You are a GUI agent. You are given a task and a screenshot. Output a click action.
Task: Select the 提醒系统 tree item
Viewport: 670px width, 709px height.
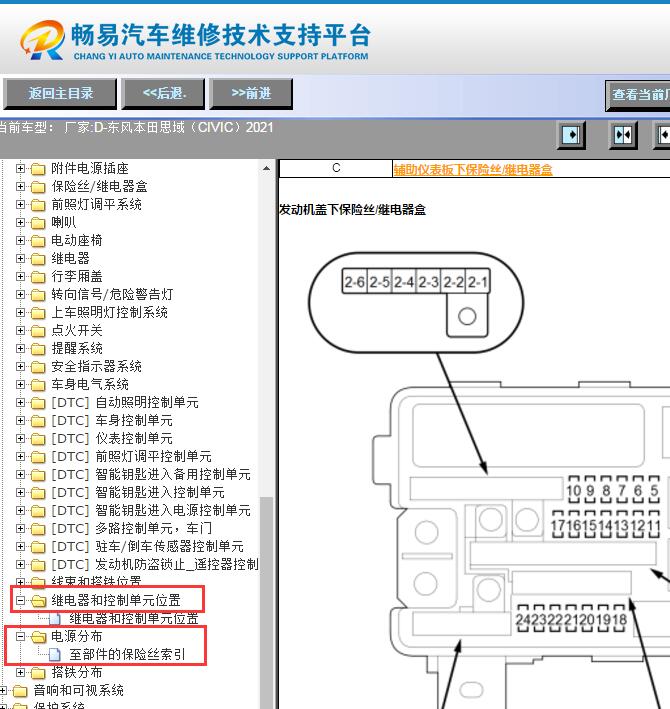point(77,349)
